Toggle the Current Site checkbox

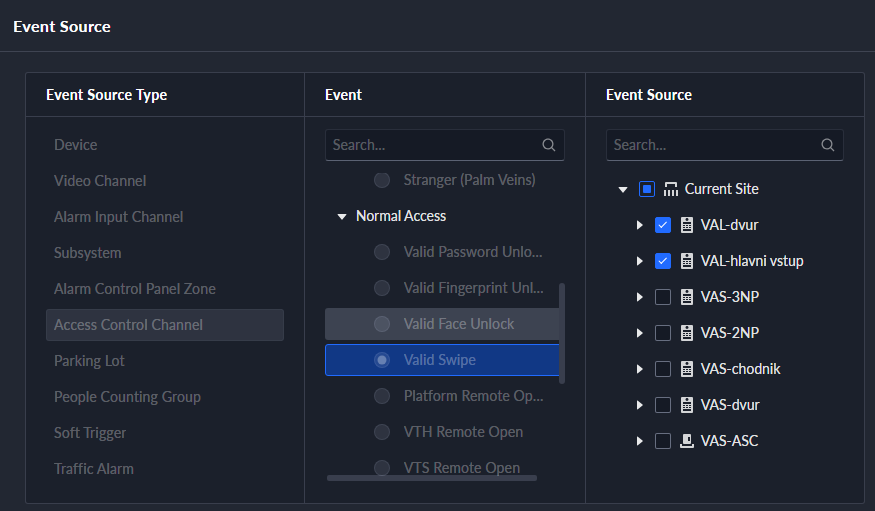(647, 189)
